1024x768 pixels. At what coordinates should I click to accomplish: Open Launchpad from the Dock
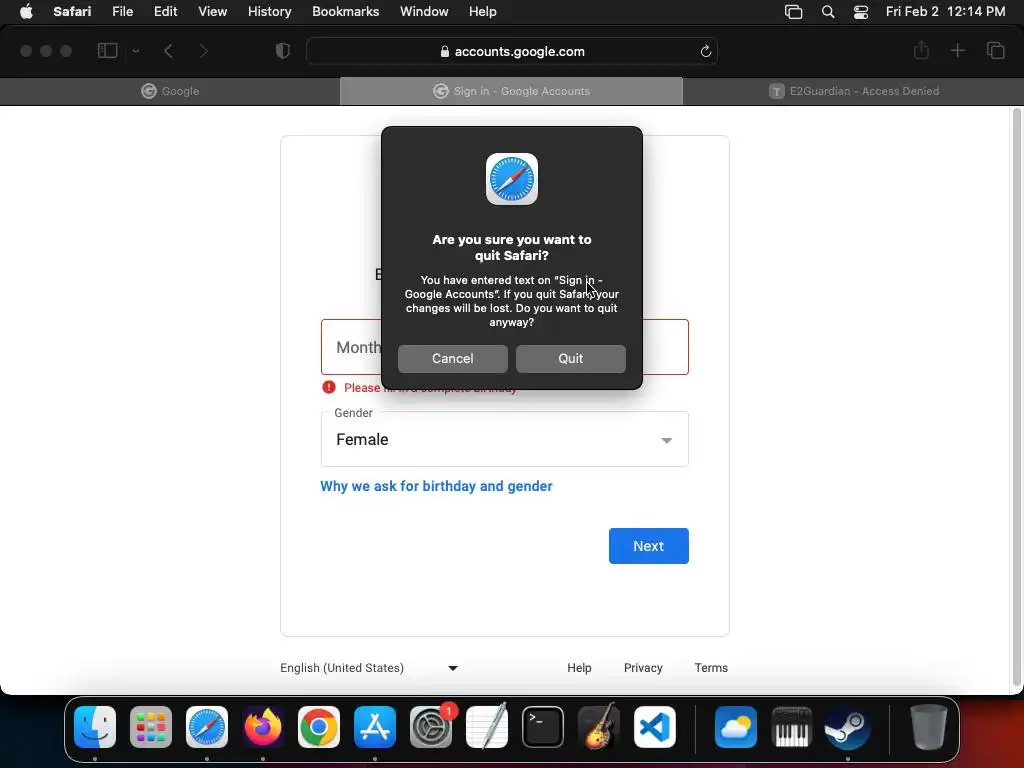point(151,727)
